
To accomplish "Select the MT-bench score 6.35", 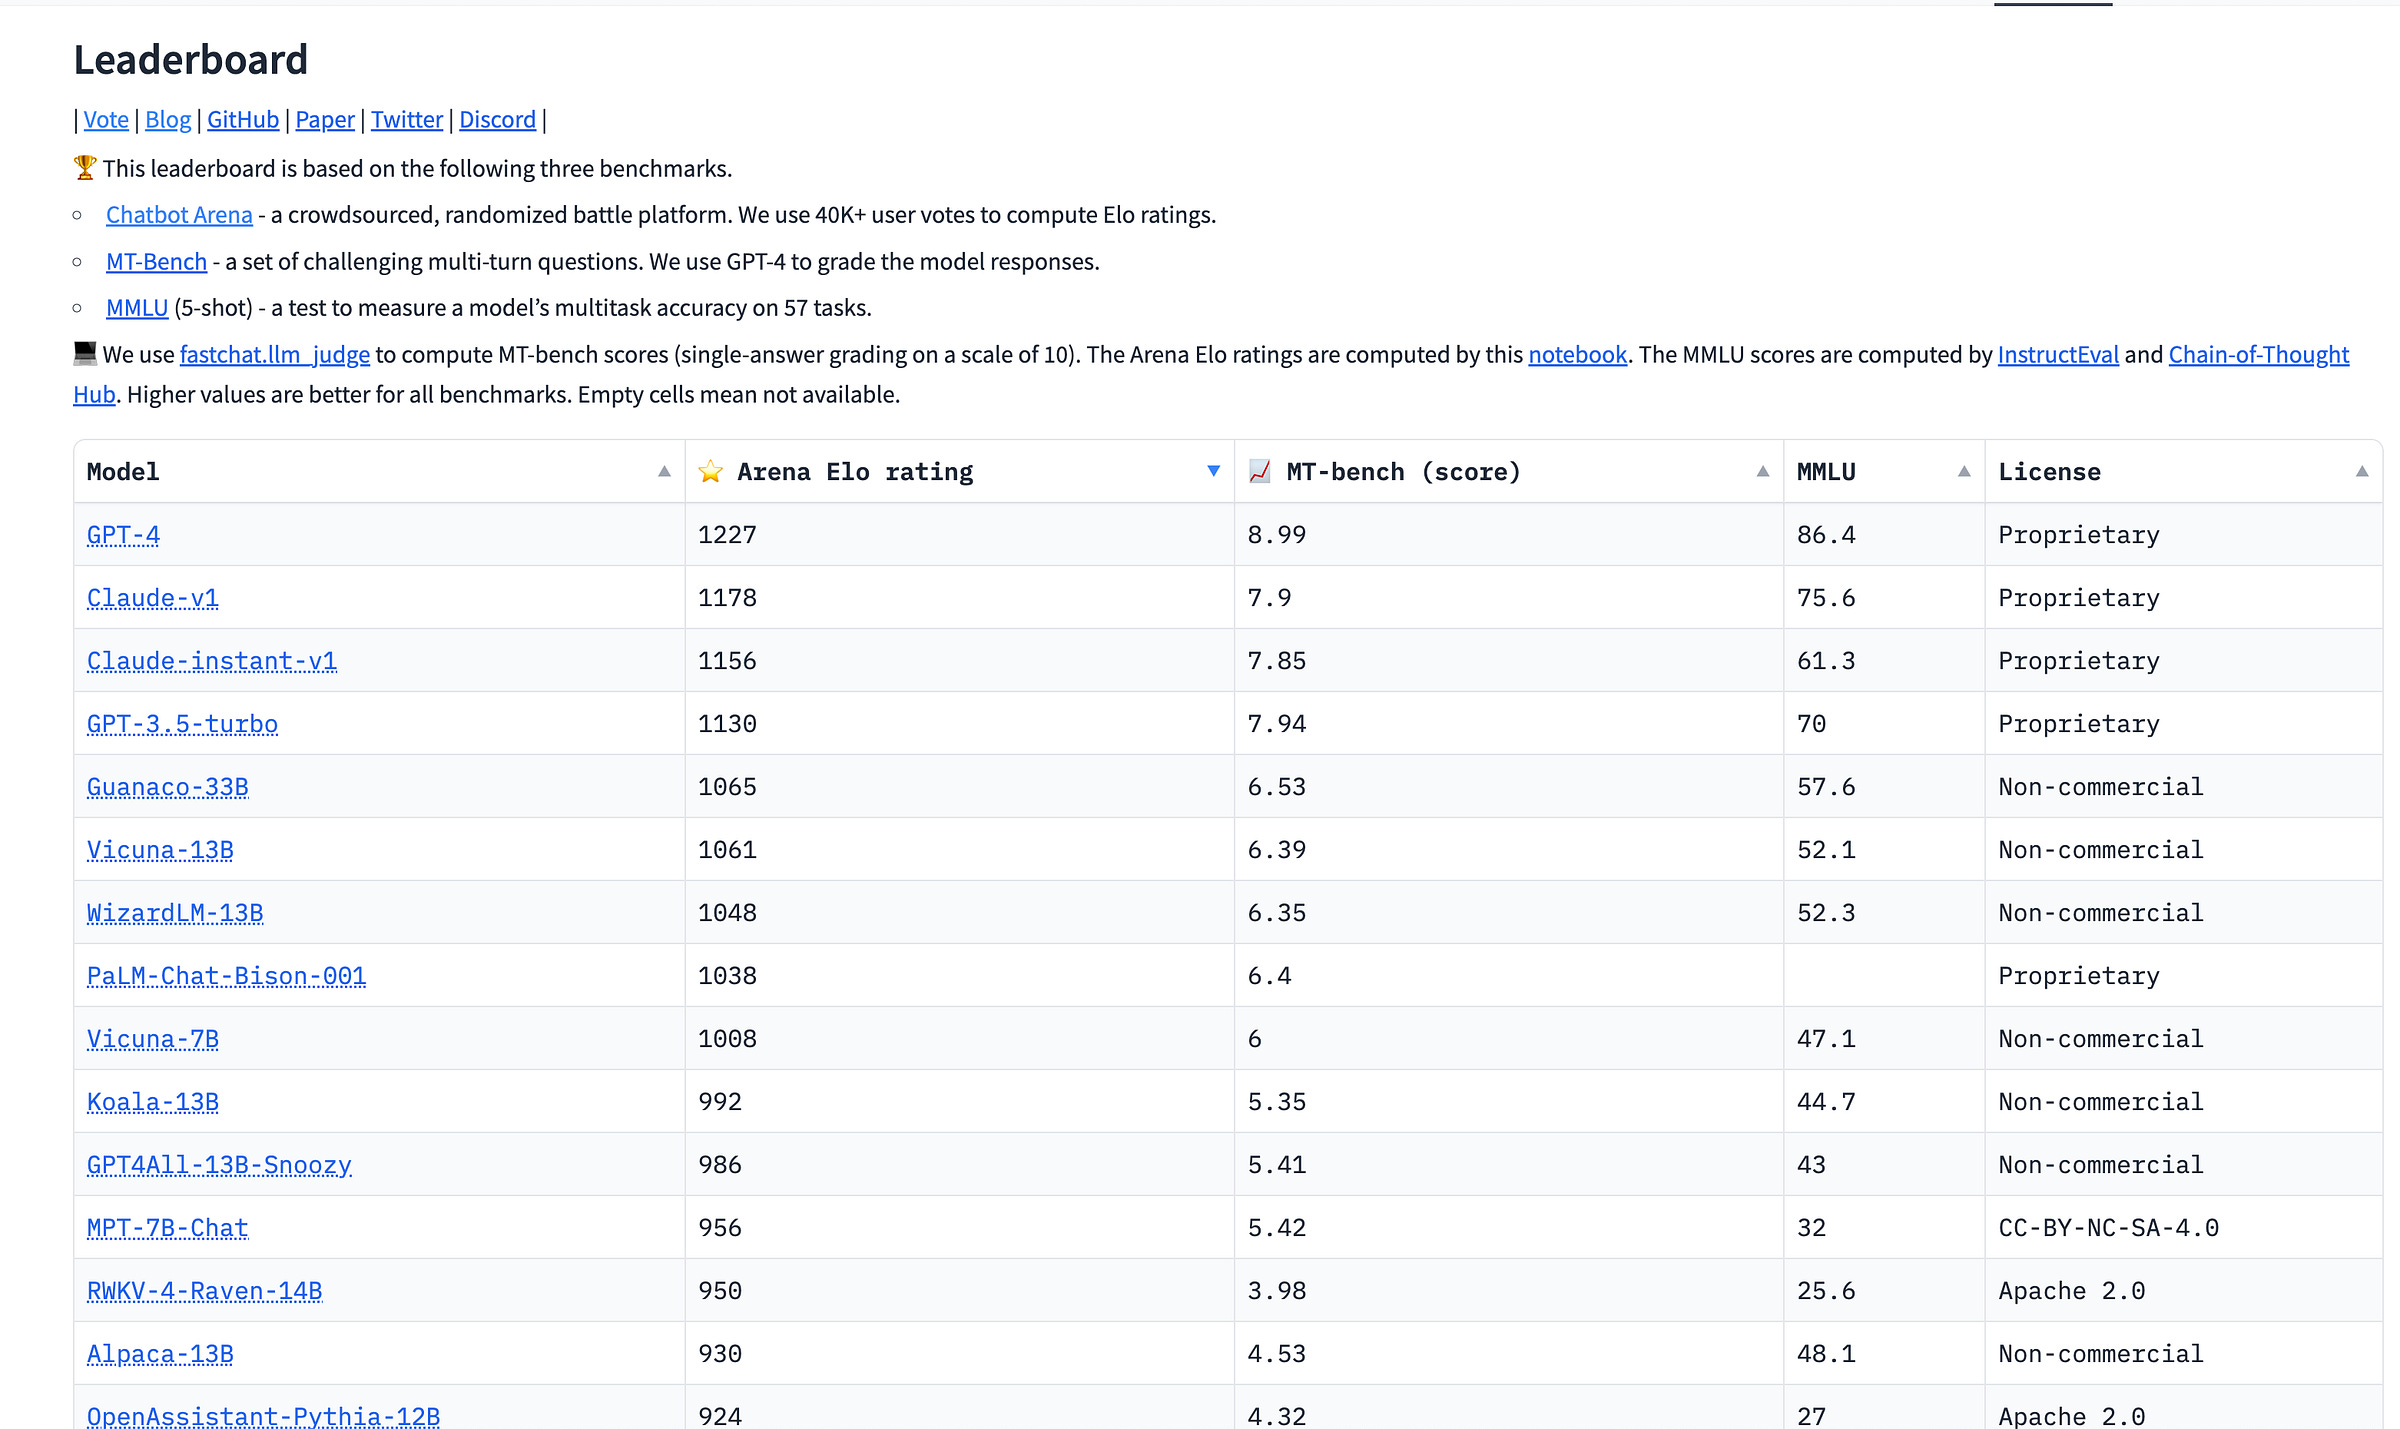I will 1276,913.
